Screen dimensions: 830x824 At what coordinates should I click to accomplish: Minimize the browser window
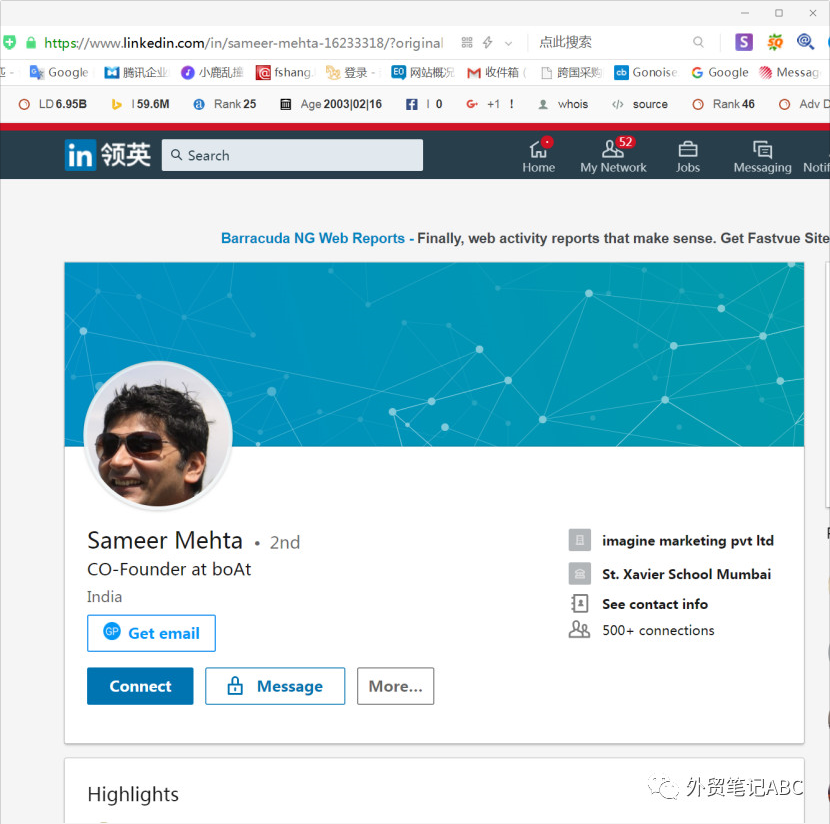click(745, 13)
